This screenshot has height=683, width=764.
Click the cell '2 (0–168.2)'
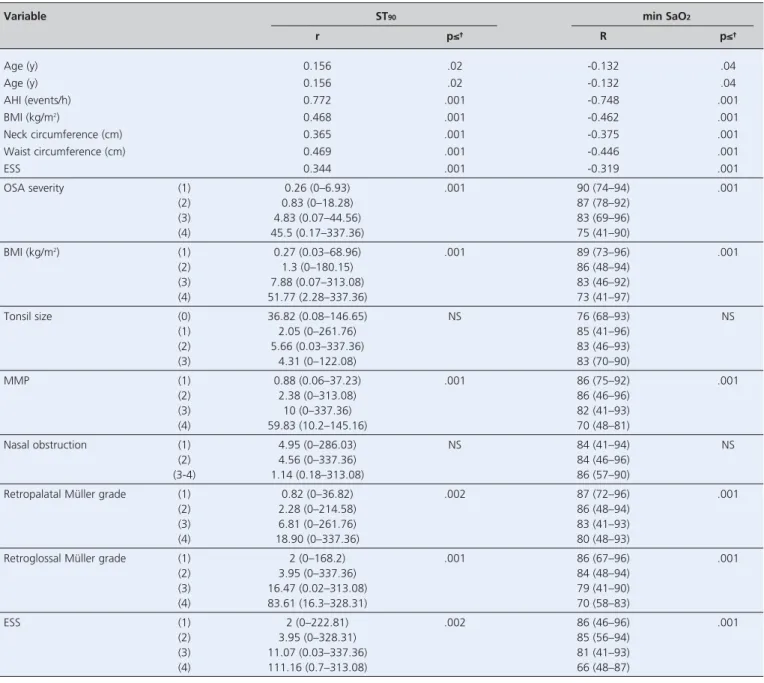tap(317, 558)
